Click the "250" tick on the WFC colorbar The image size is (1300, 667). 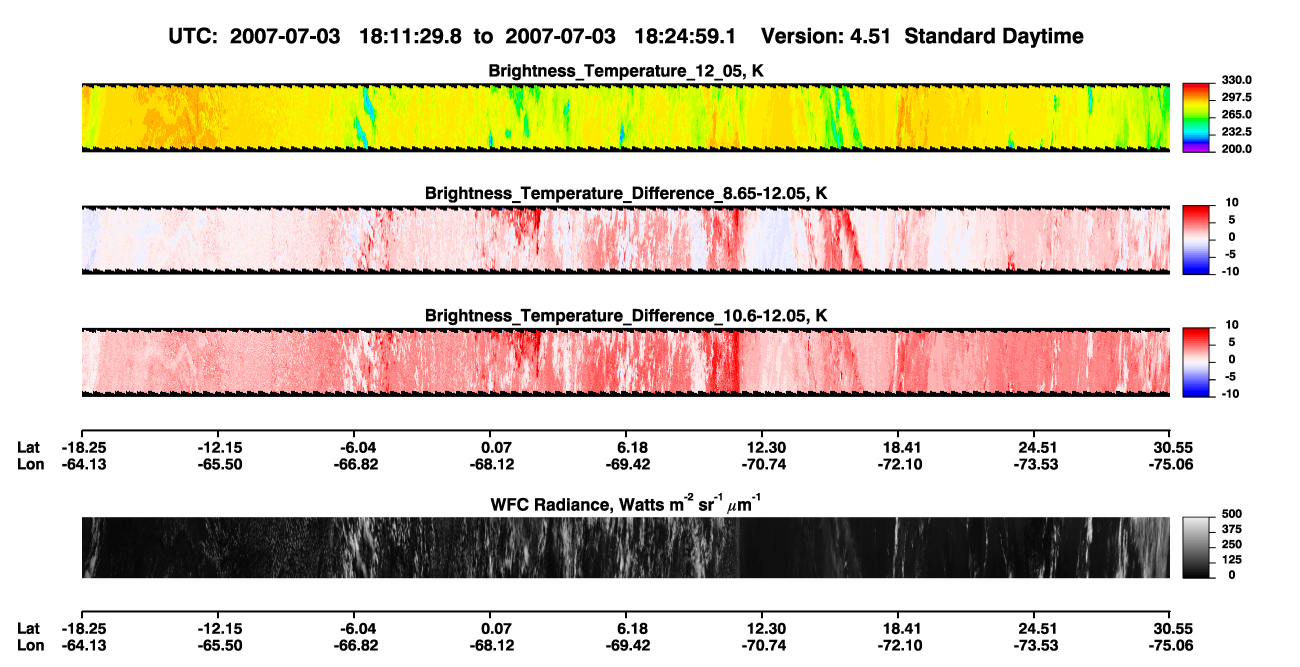[x=1231, y=544]
